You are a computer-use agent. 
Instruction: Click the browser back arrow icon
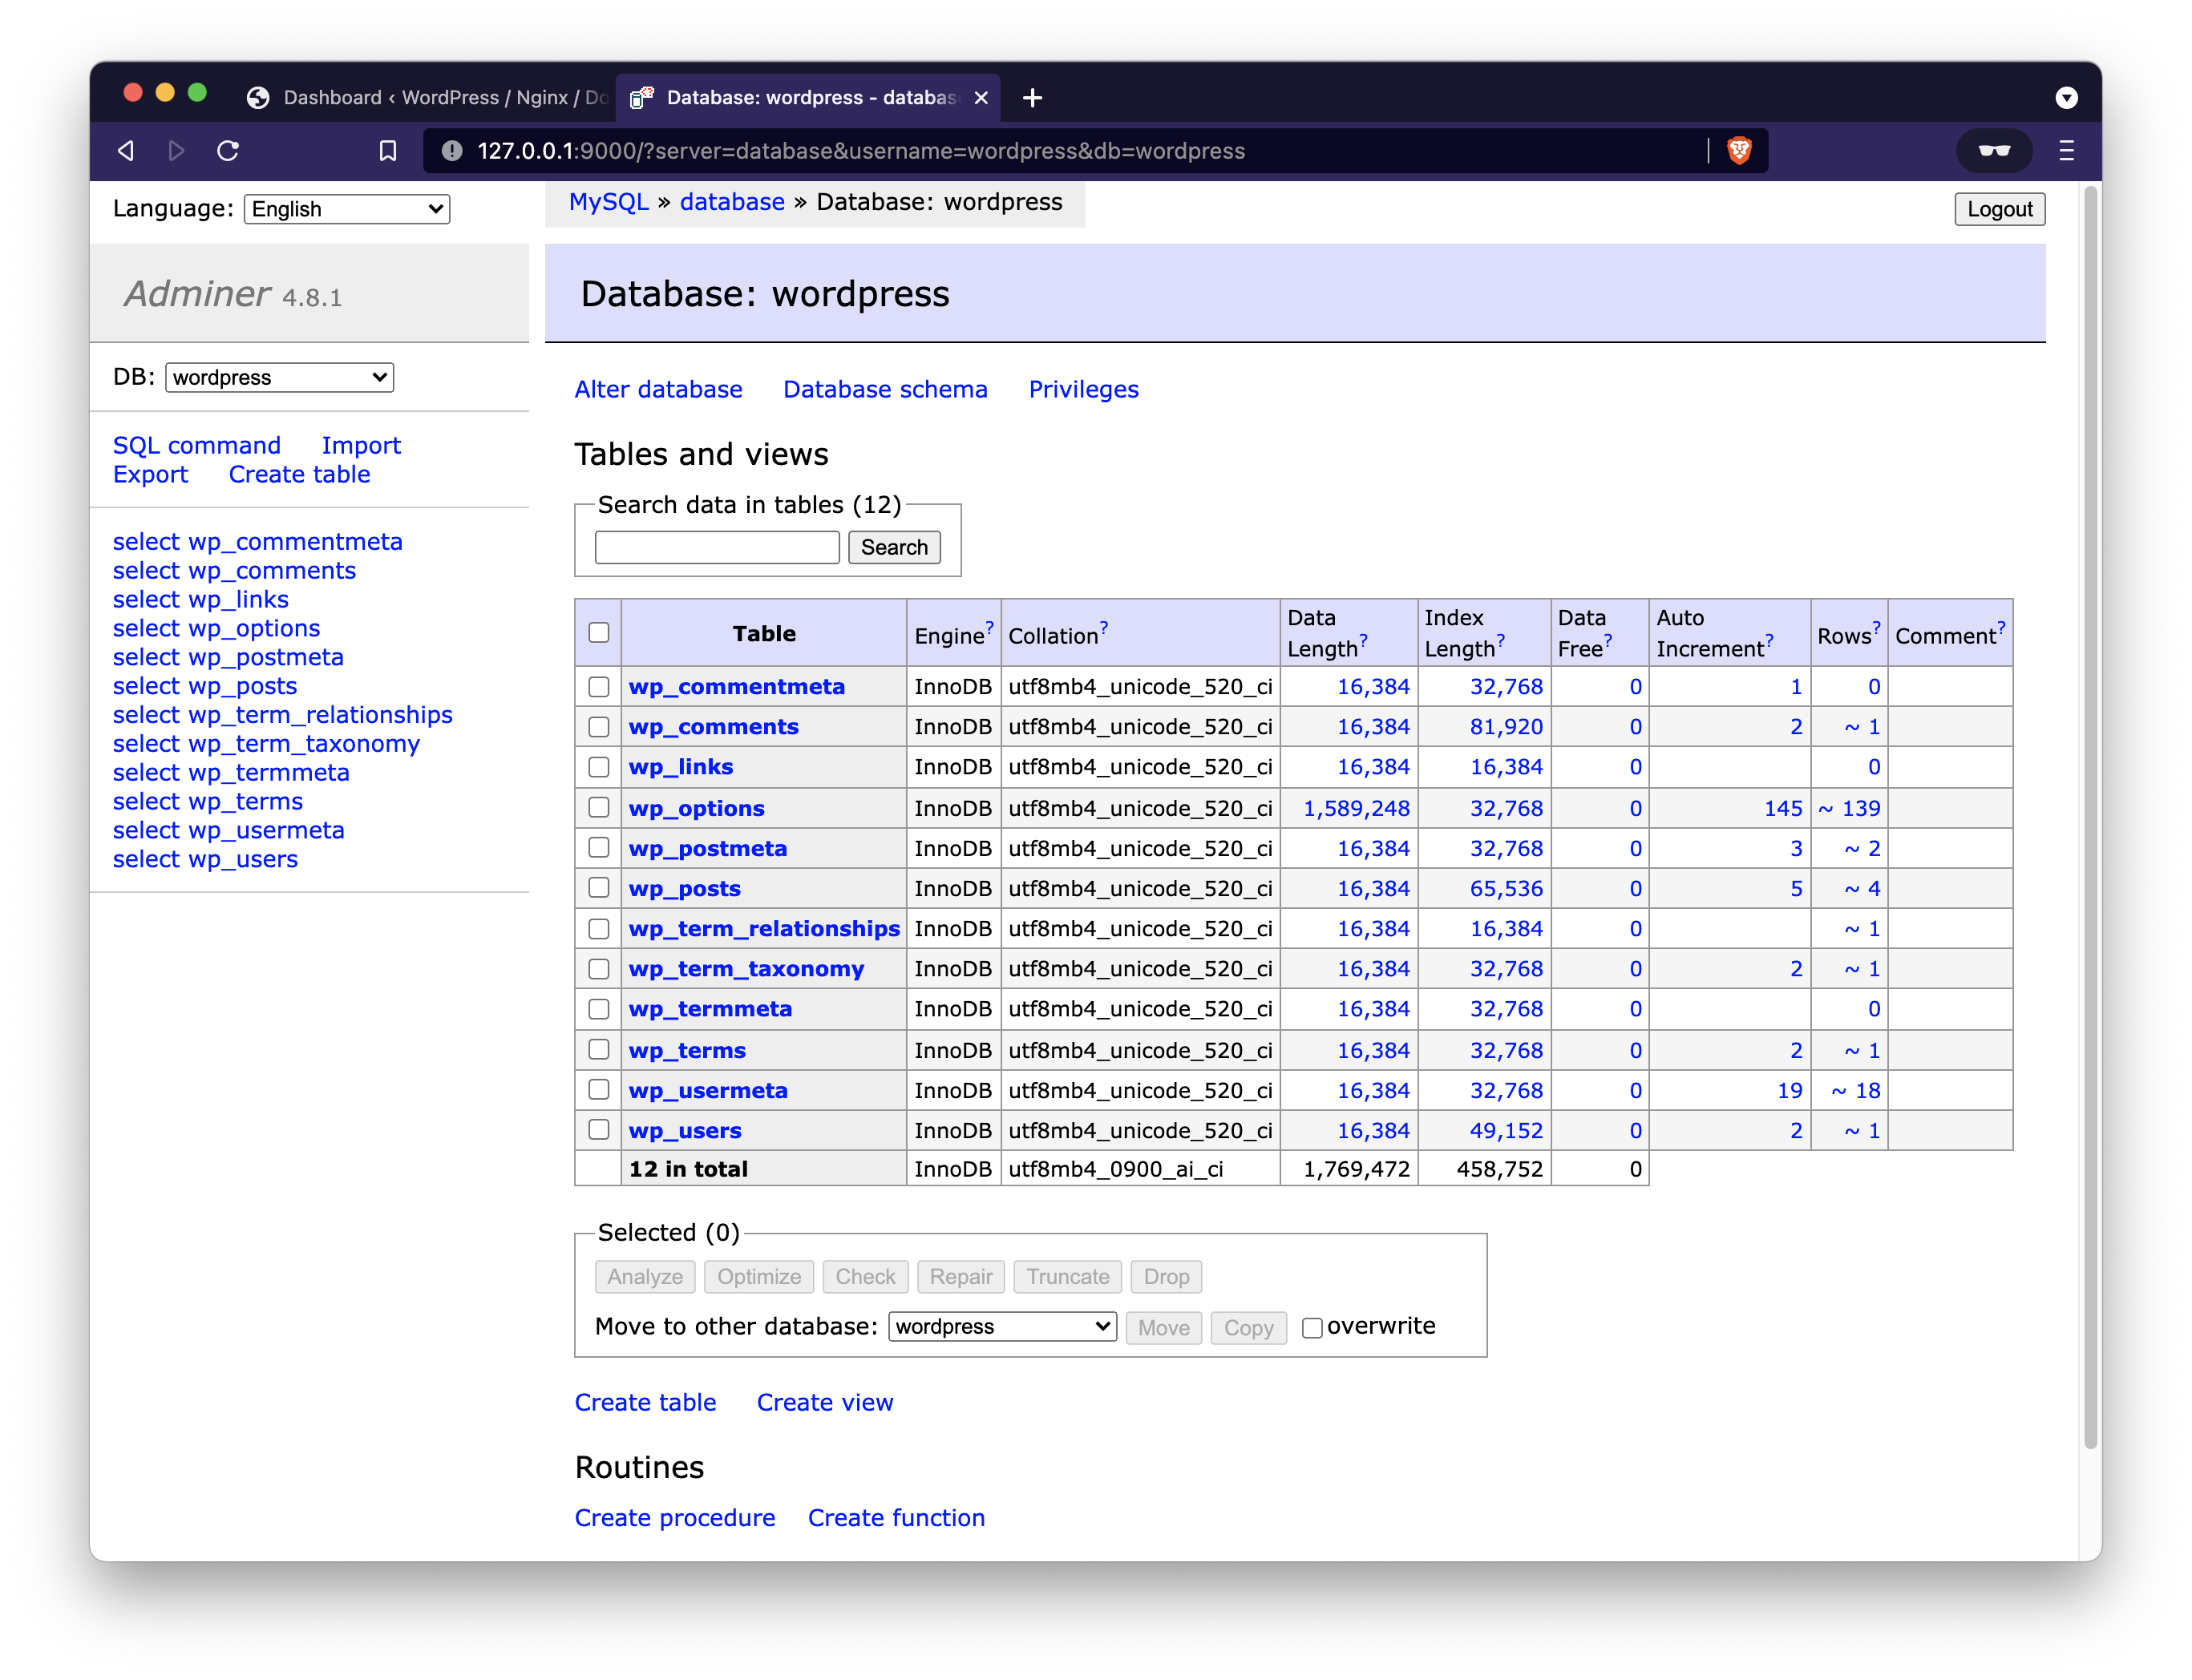click(126, 151)
